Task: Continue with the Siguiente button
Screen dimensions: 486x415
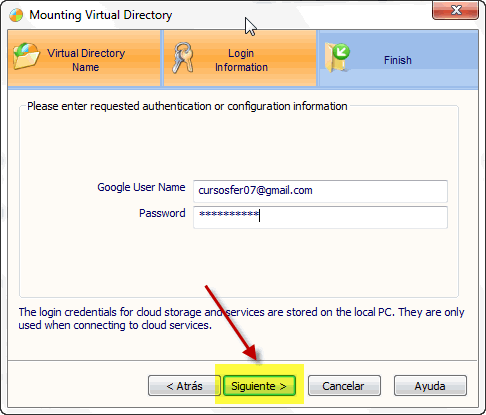Action: tap(259, 386)
